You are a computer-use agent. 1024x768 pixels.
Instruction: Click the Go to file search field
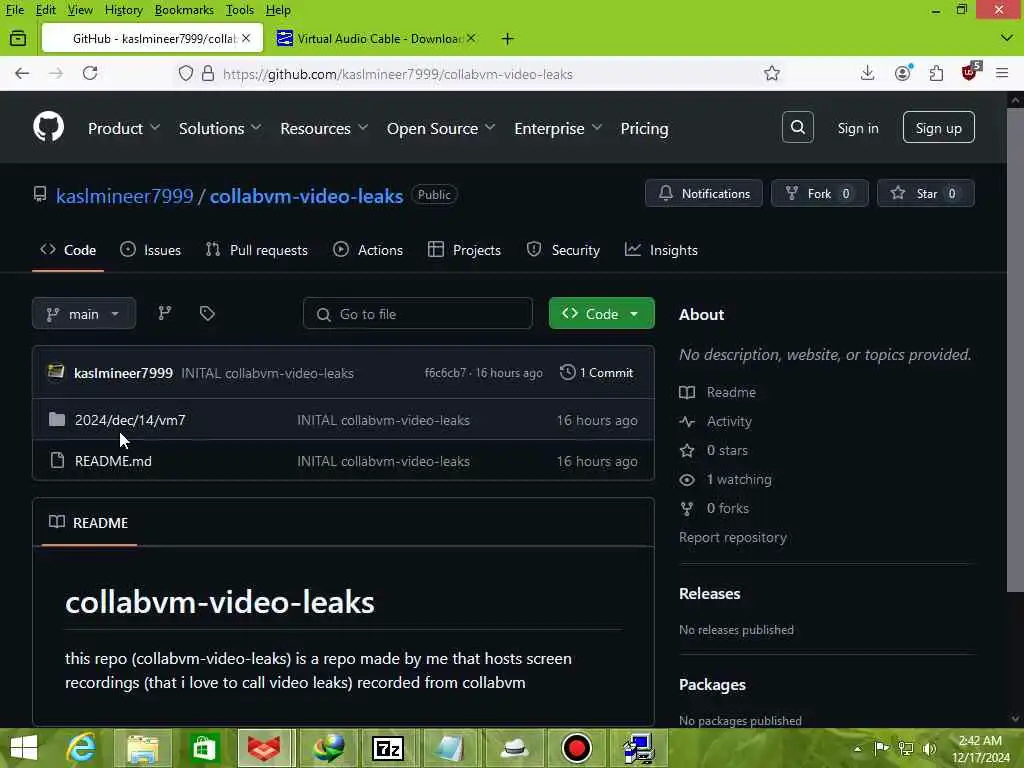[417, 313]
